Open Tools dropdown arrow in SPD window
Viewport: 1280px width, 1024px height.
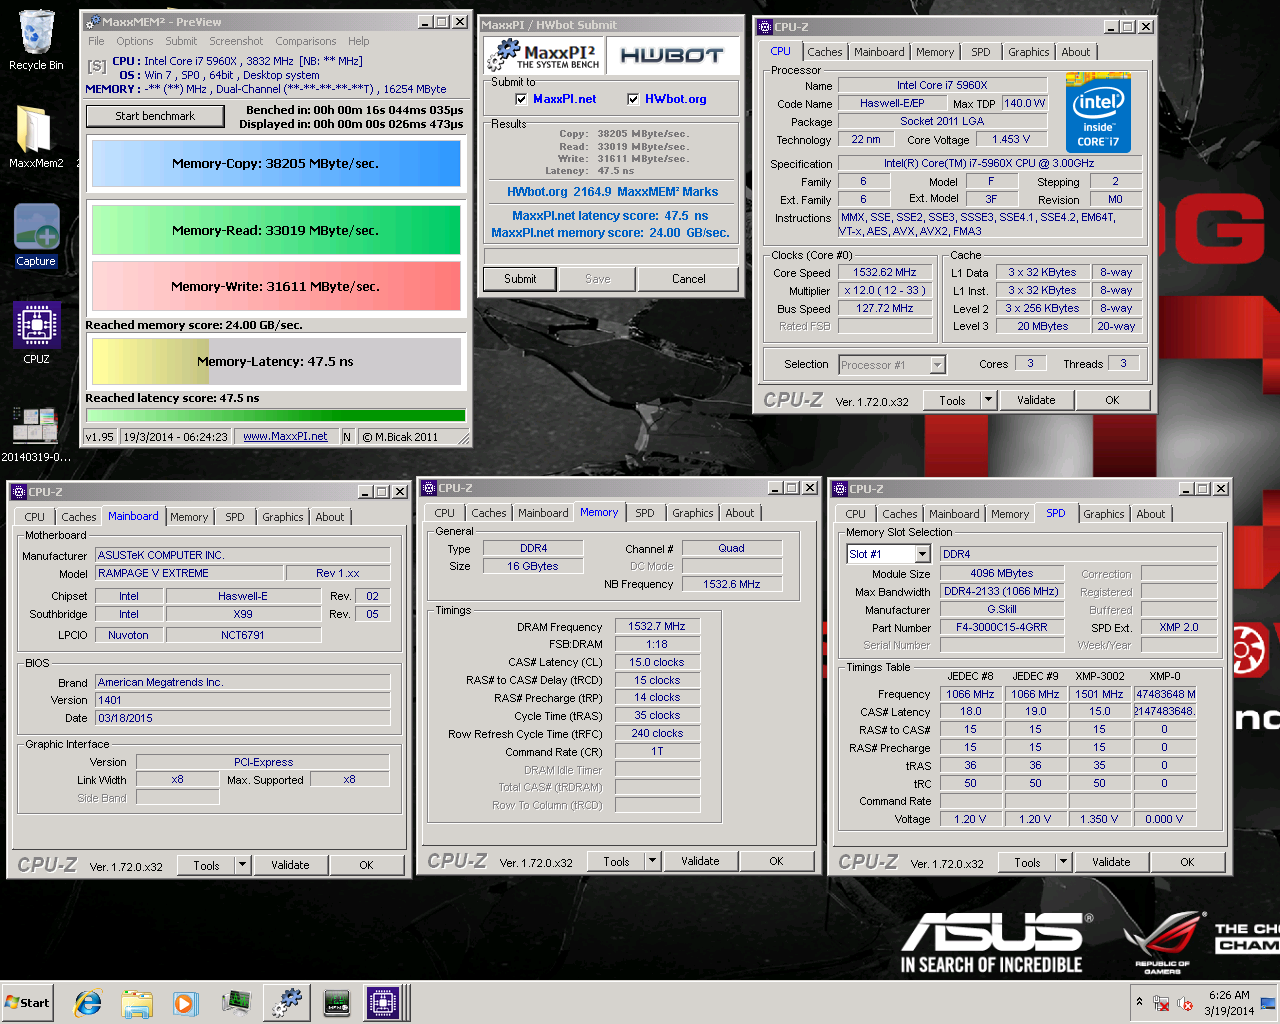pos(1063,862)
